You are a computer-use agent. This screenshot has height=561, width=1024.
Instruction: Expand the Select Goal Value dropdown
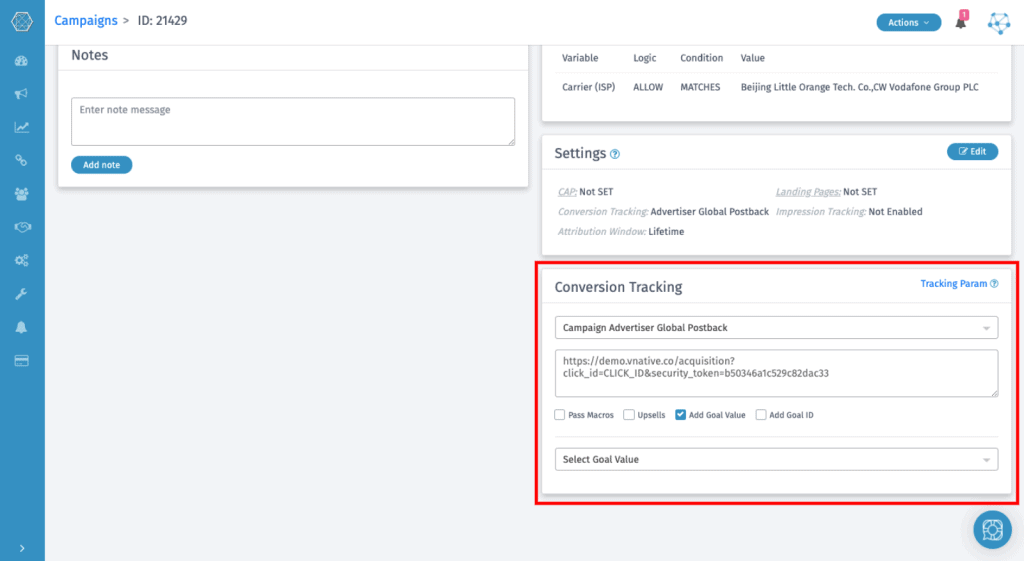[x=776, y=459]
